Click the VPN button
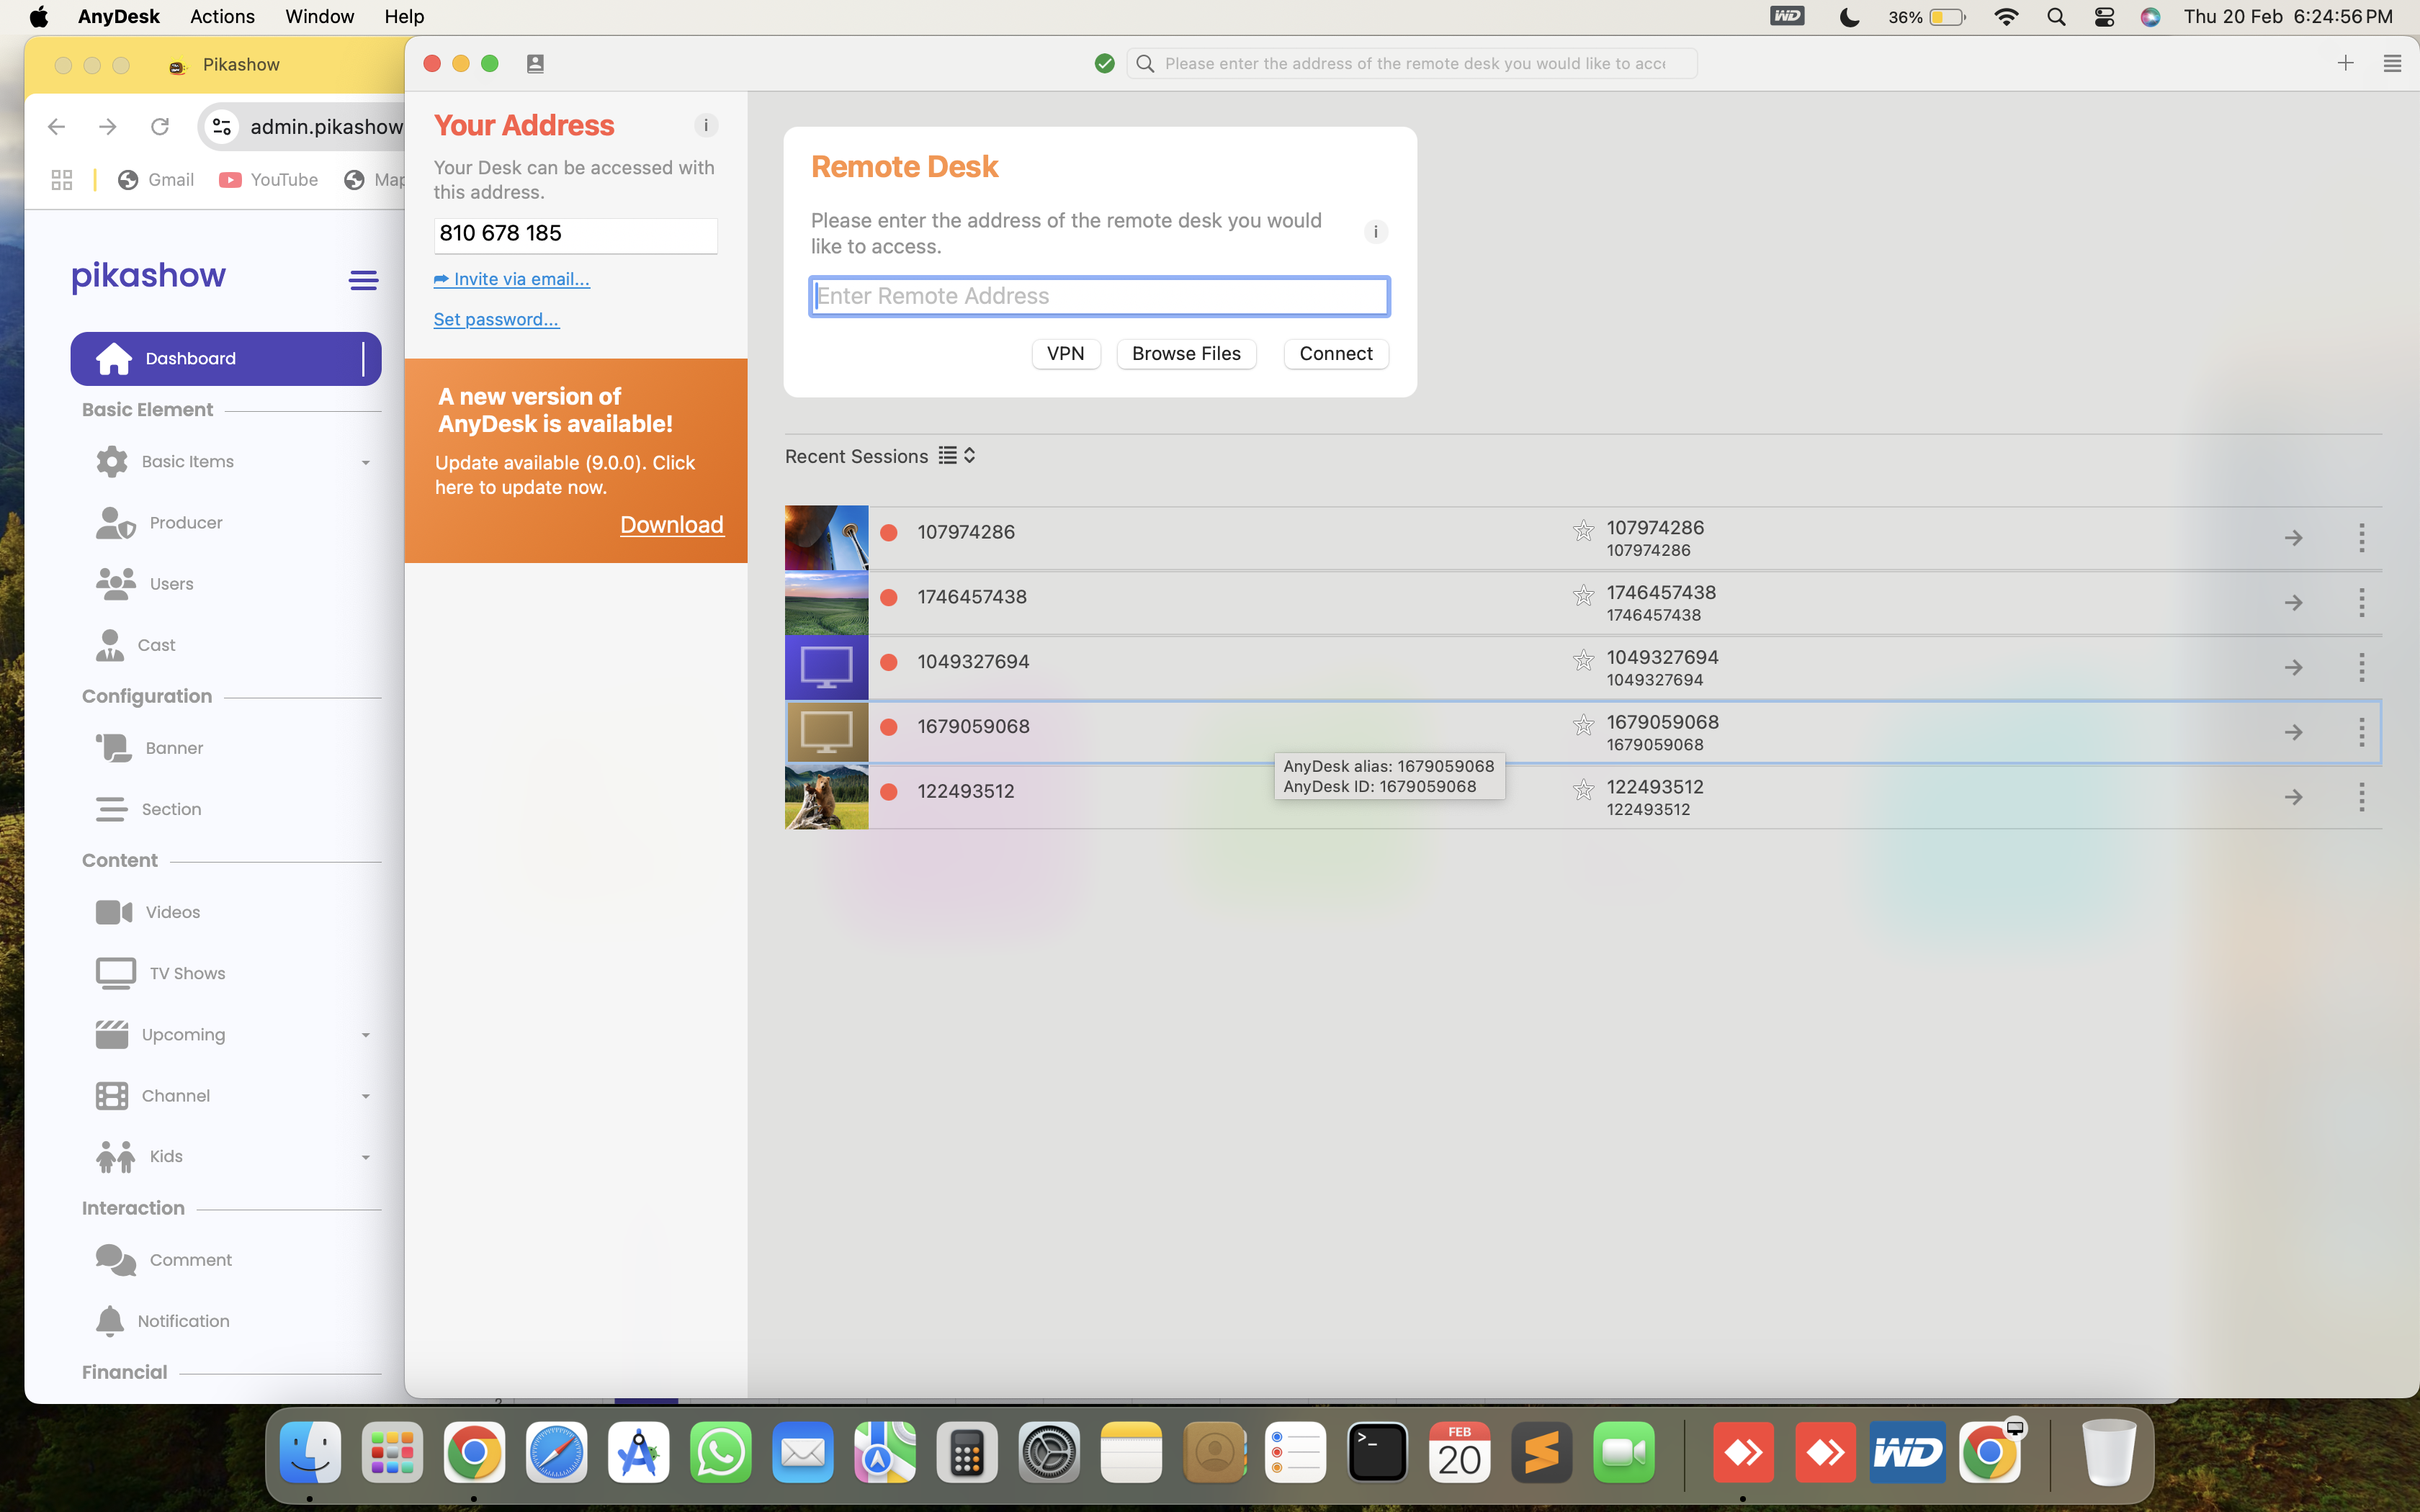Image resolution: width=2420 pixels, height=1512 pixels. 1065,354
